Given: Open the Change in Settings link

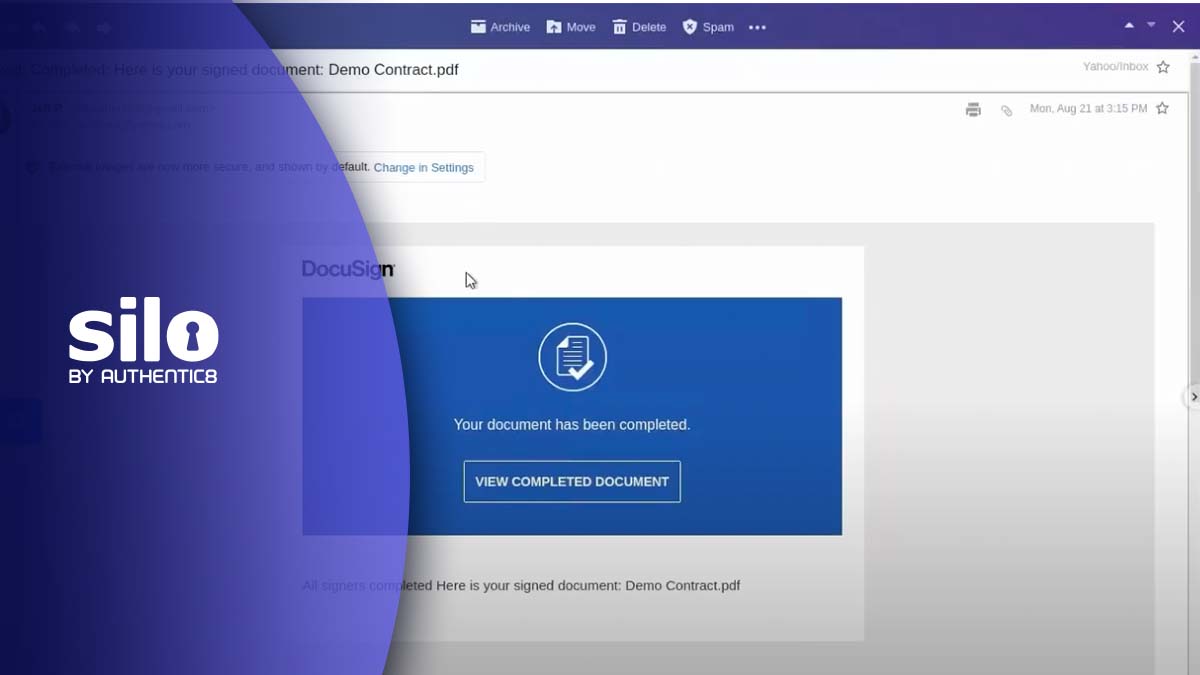Looking at the screenshot, I should 424,168.
